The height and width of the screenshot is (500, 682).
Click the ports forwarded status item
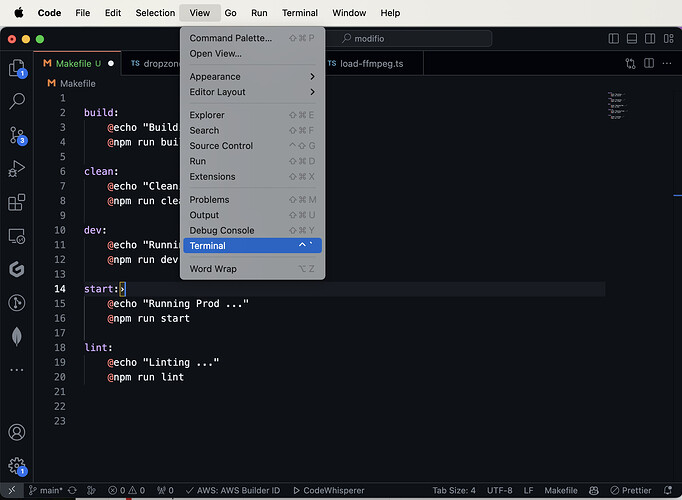tap(165, 490)
